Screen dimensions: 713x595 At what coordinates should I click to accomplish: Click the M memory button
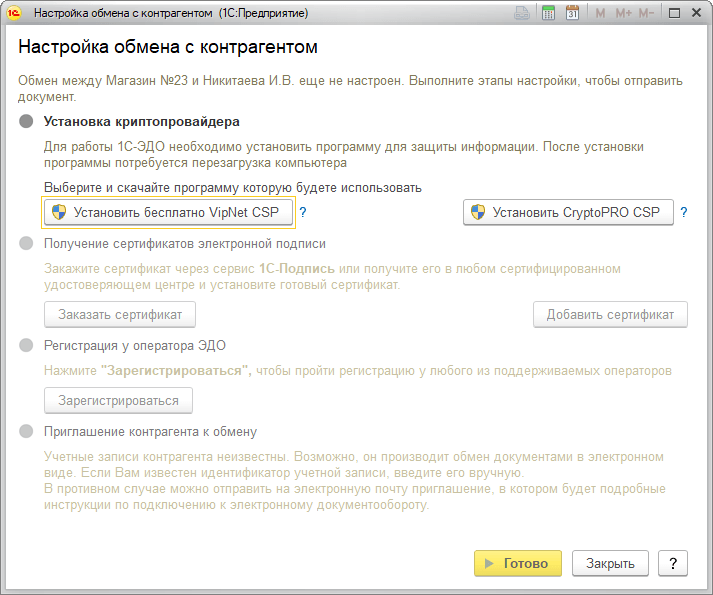click(x=600, y=13)
